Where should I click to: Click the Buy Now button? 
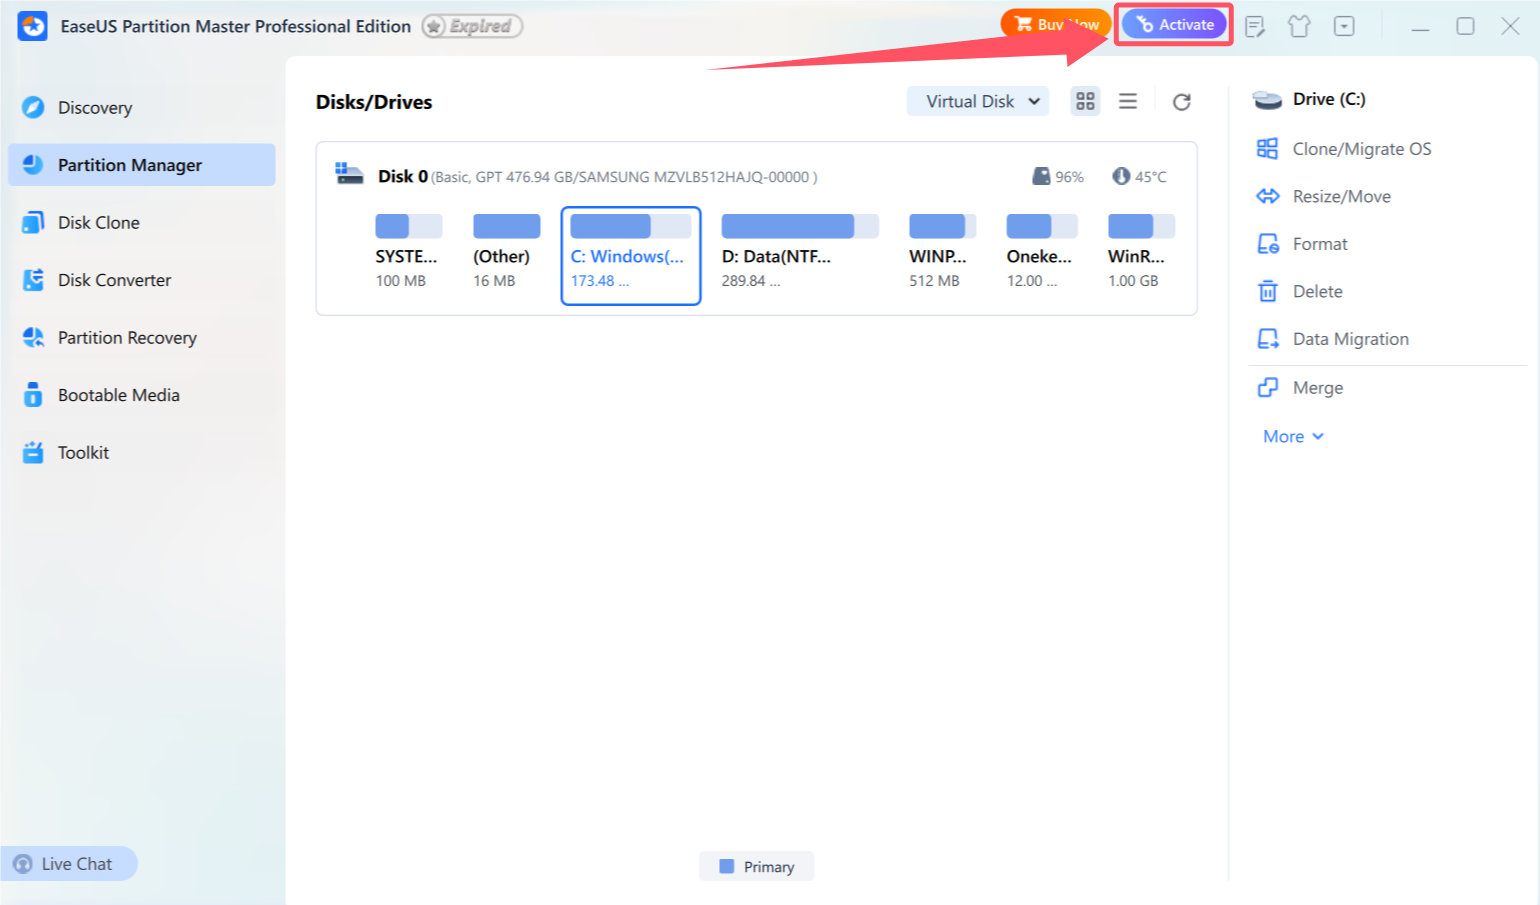tap(1055, 24)
